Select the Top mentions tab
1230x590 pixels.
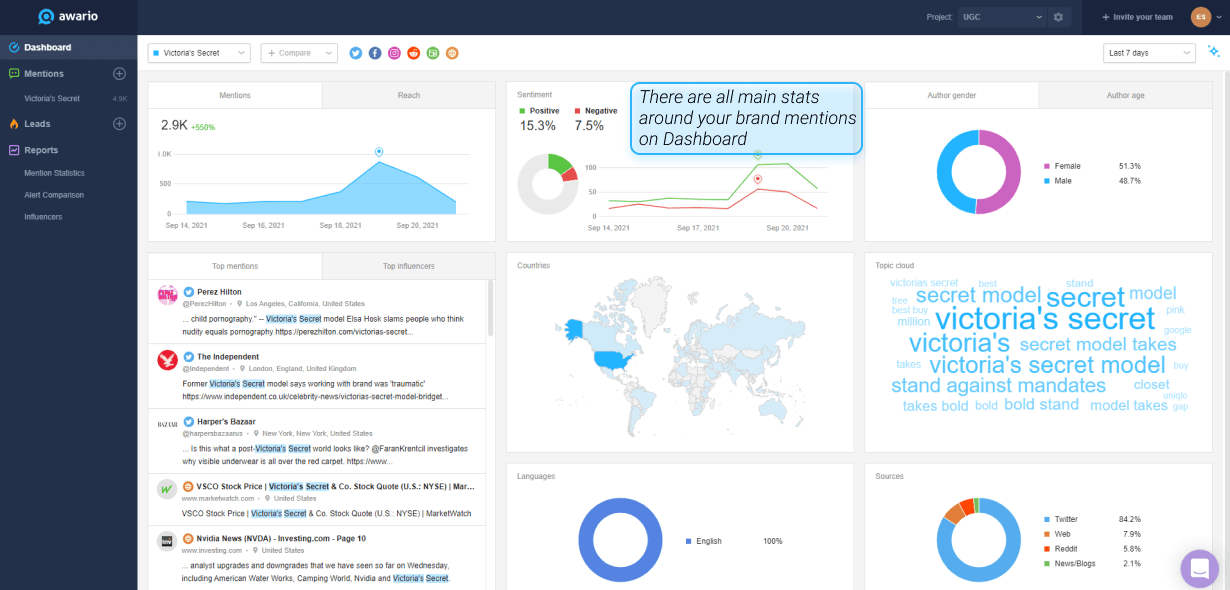(x=235, y=266)
